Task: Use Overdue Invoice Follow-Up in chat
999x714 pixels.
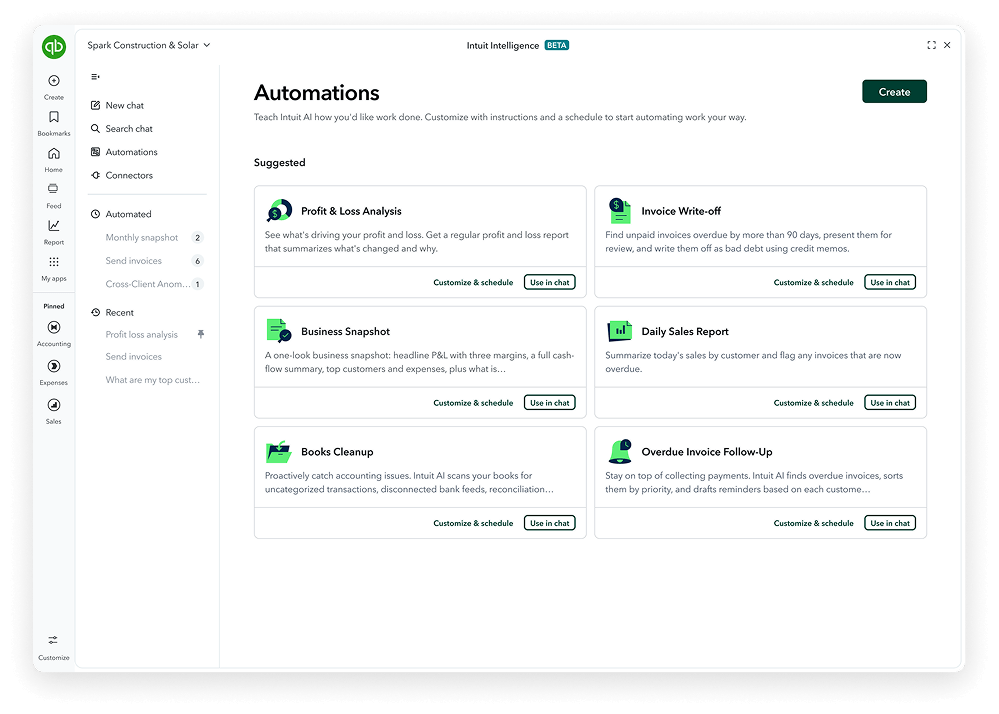Action: click(890, 523)
